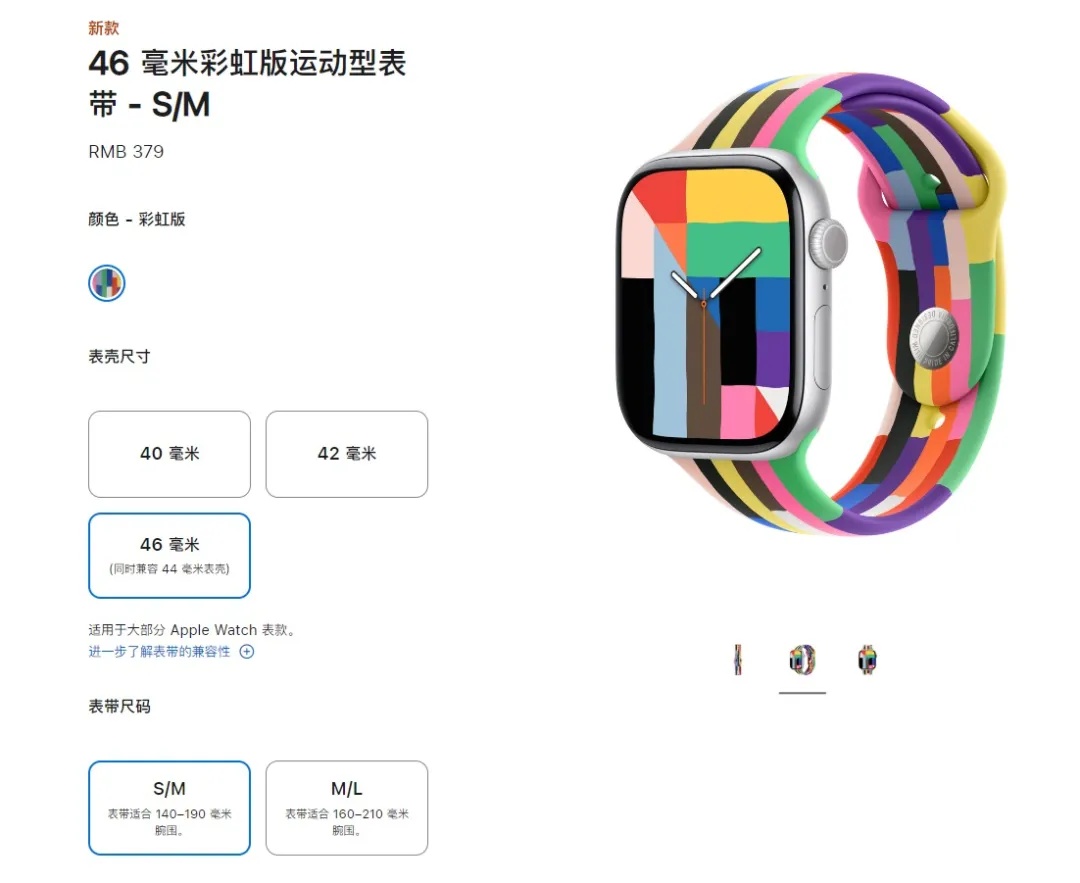Viewport: 1080px width, 883px height.
Task: Pick the M/L band size
Action: [346, 808]
